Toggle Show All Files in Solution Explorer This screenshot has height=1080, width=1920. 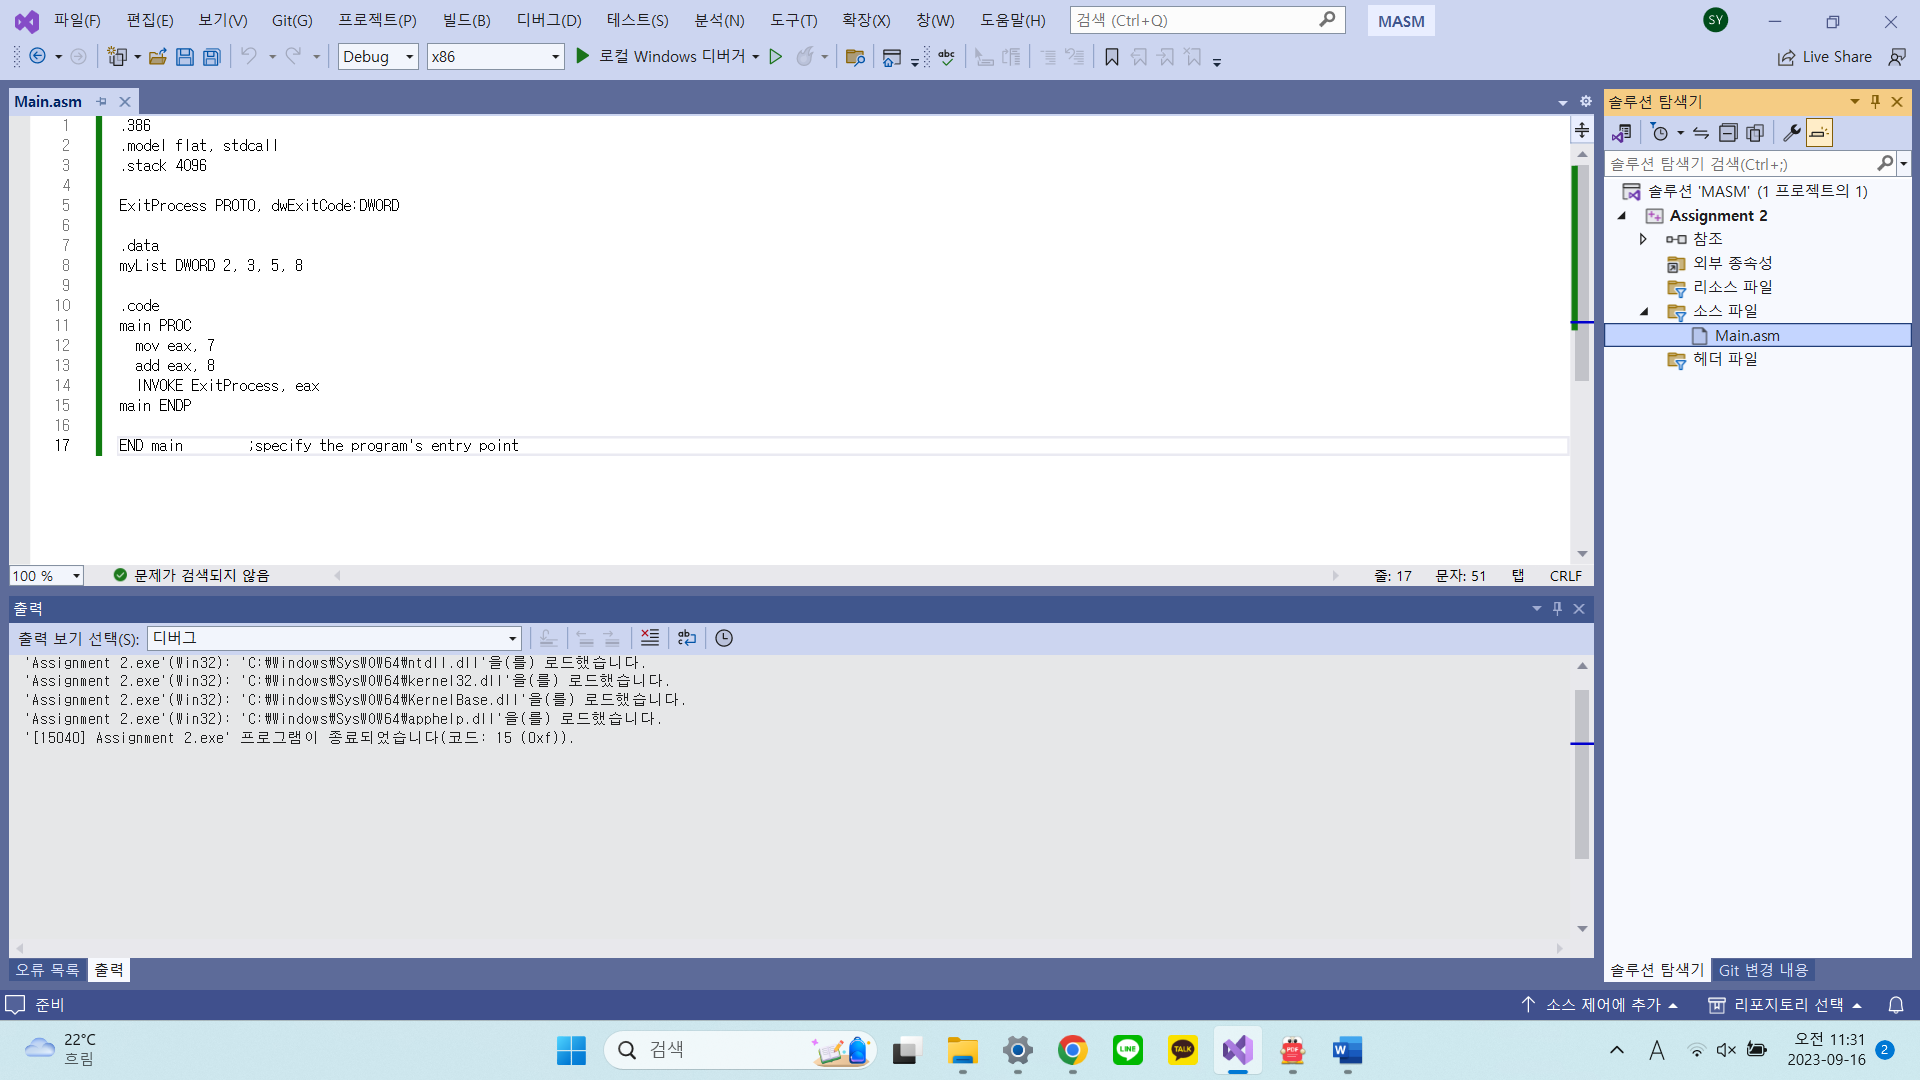pos(1756,132)
